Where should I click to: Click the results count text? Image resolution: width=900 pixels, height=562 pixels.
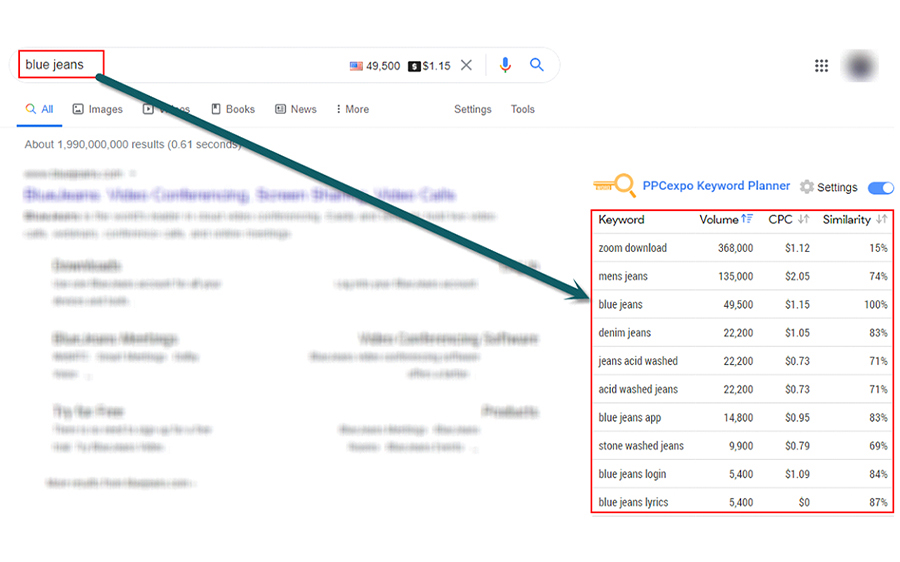(133, 145)
